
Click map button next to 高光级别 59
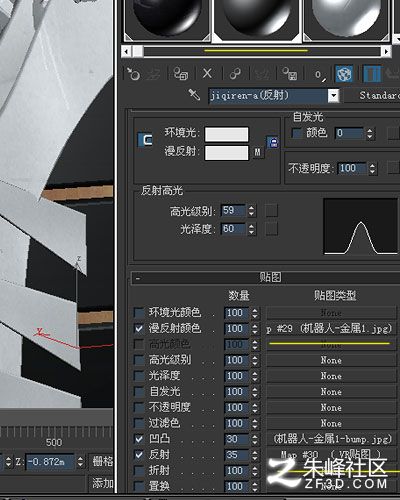click(x=271, y=211)
